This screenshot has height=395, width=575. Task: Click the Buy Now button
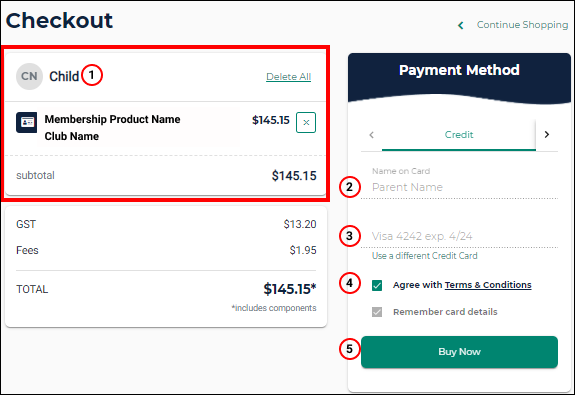(x=459, y=352)
